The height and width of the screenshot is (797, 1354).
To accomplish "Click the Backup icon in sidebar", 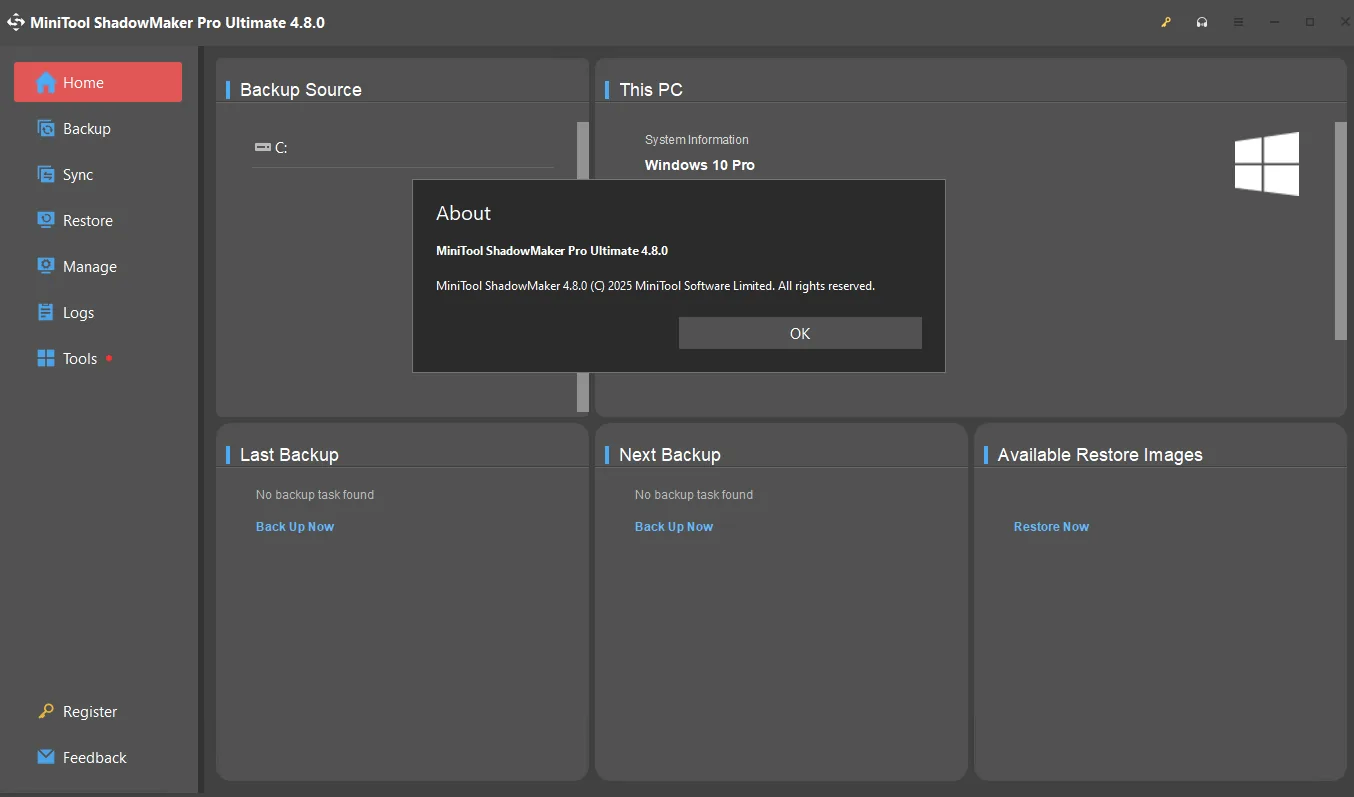I will click(46, 128).
